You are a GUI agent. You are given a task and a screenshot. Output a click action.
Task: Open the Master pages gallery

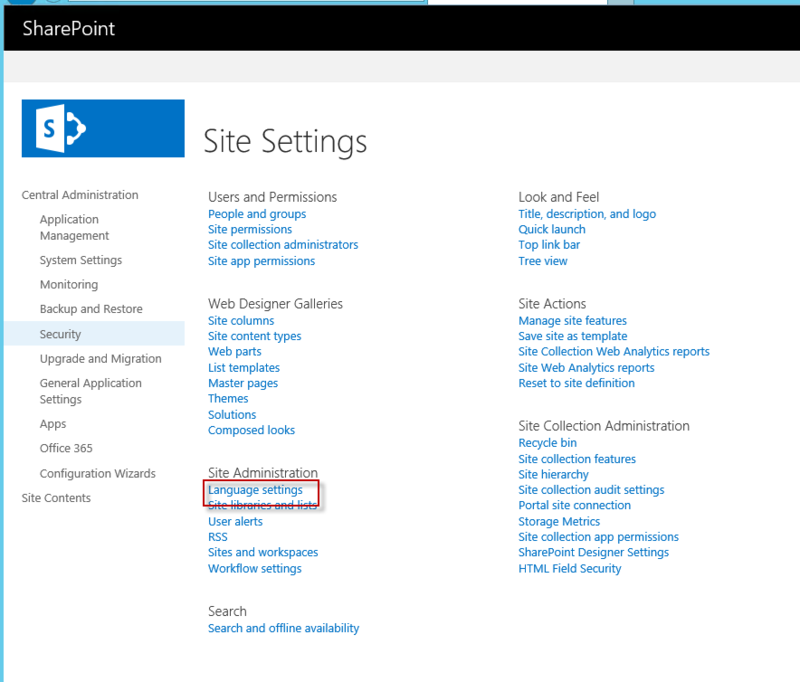pyautogui.click(x=243, y=383)
